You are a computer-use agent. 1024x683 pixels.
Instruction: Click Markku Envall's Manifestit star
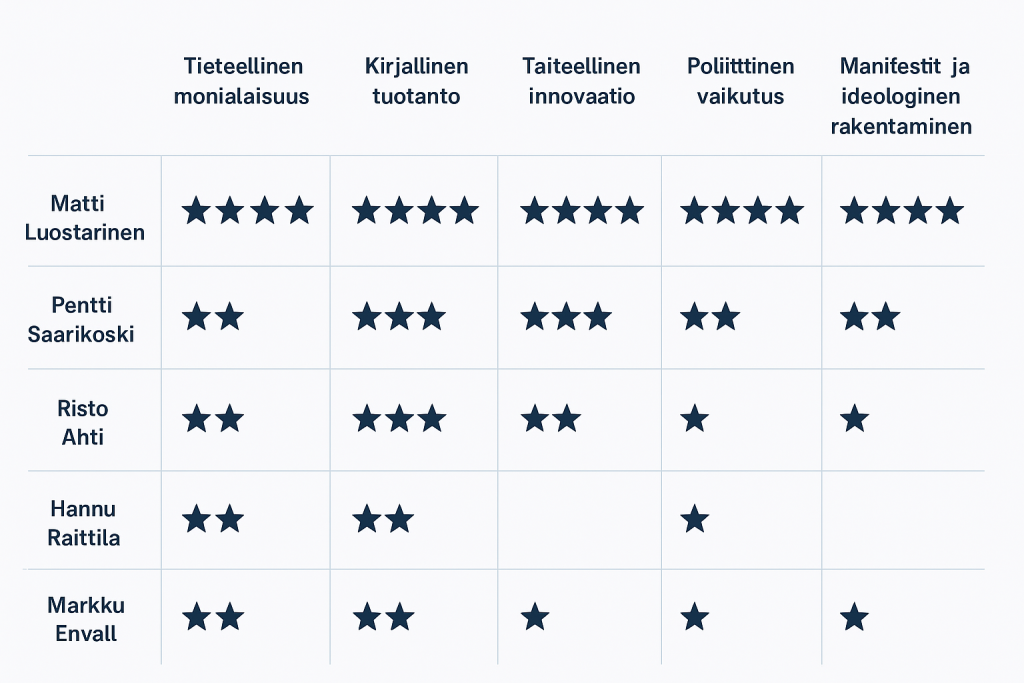[x=854, y=617]
